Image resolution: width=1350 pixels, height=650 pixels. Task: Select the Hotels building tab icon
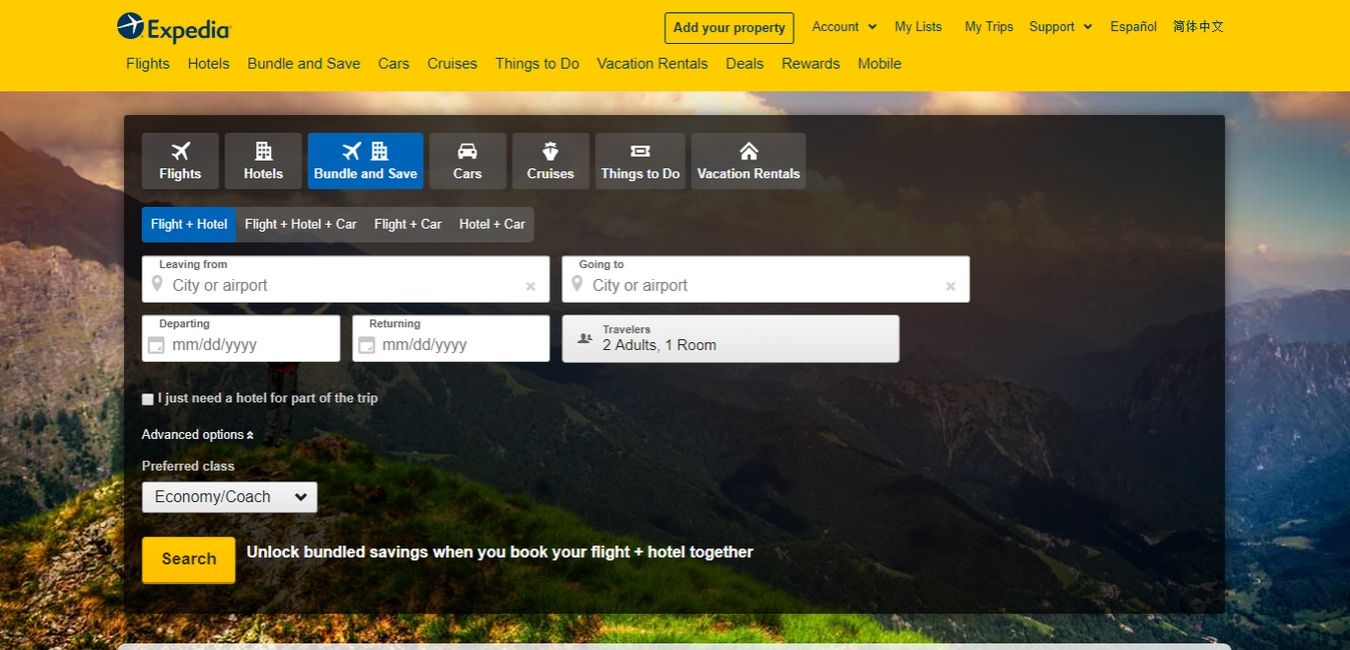263,151
